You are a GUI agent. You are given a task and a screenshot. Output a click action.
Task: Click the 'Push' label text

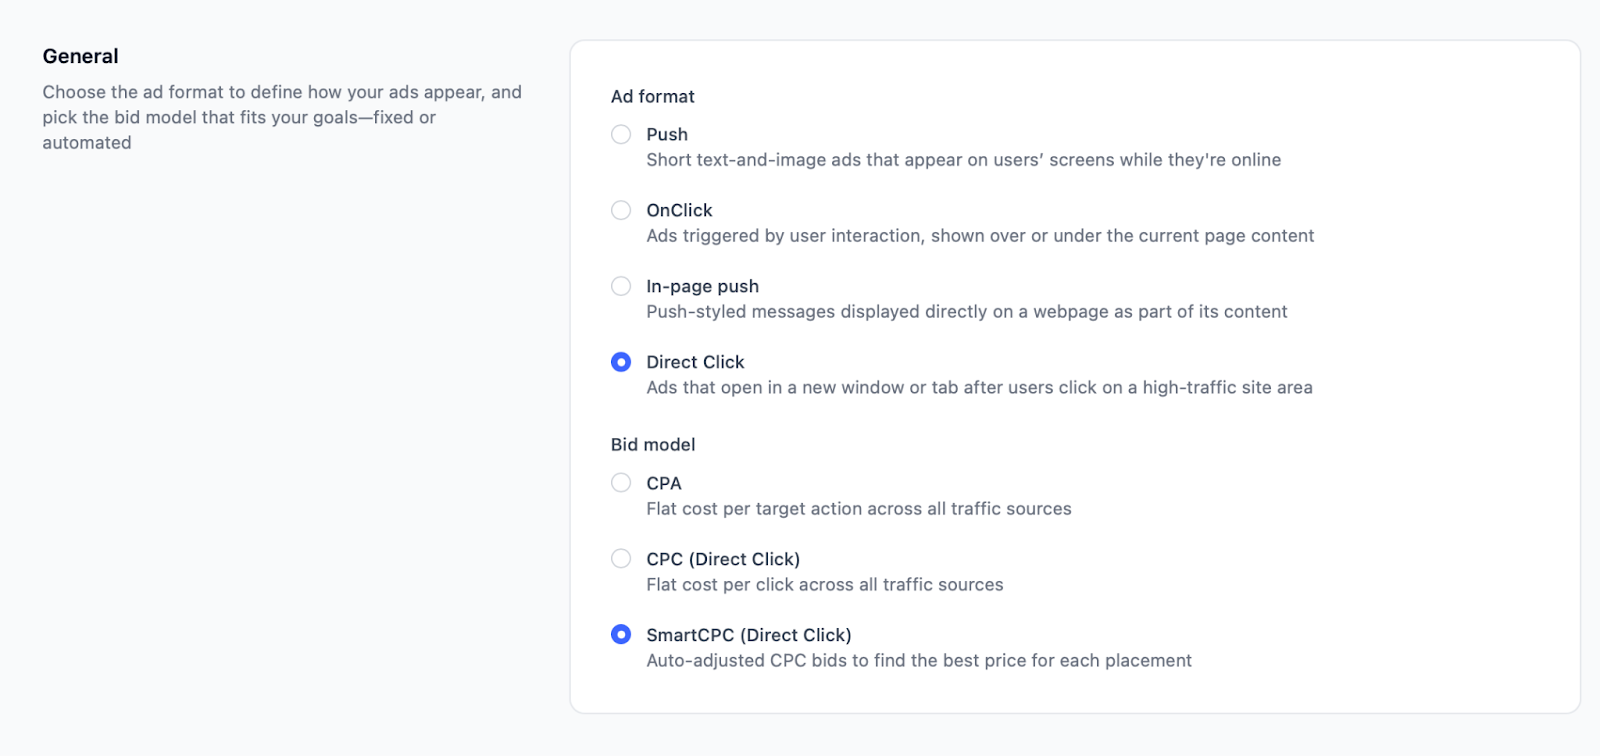(666, 134)
